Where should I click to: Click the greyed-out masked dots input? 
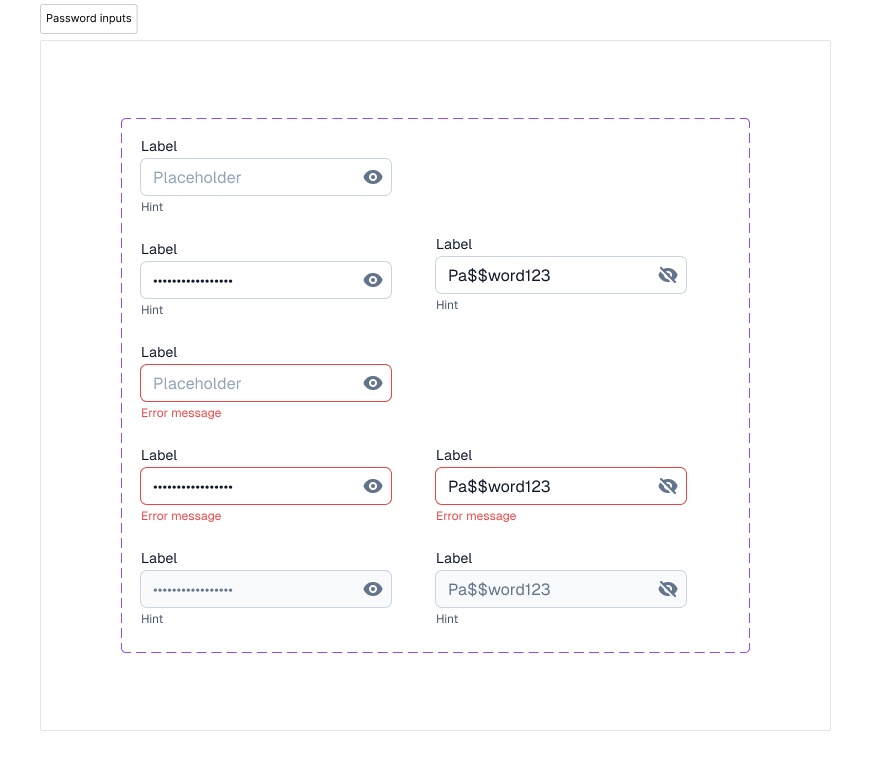266,589
